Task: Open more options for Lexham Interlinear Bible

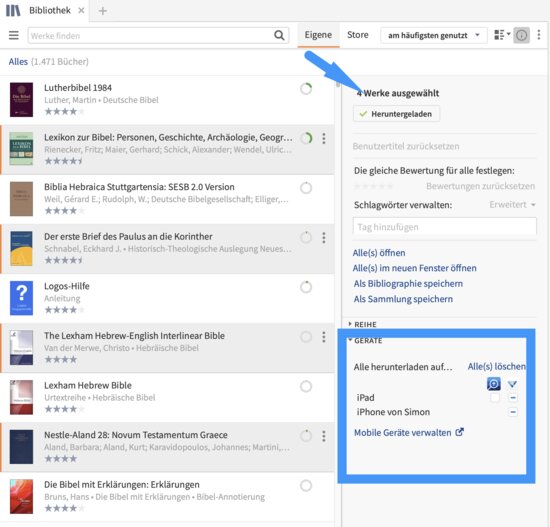Action: tap(324, 337)
